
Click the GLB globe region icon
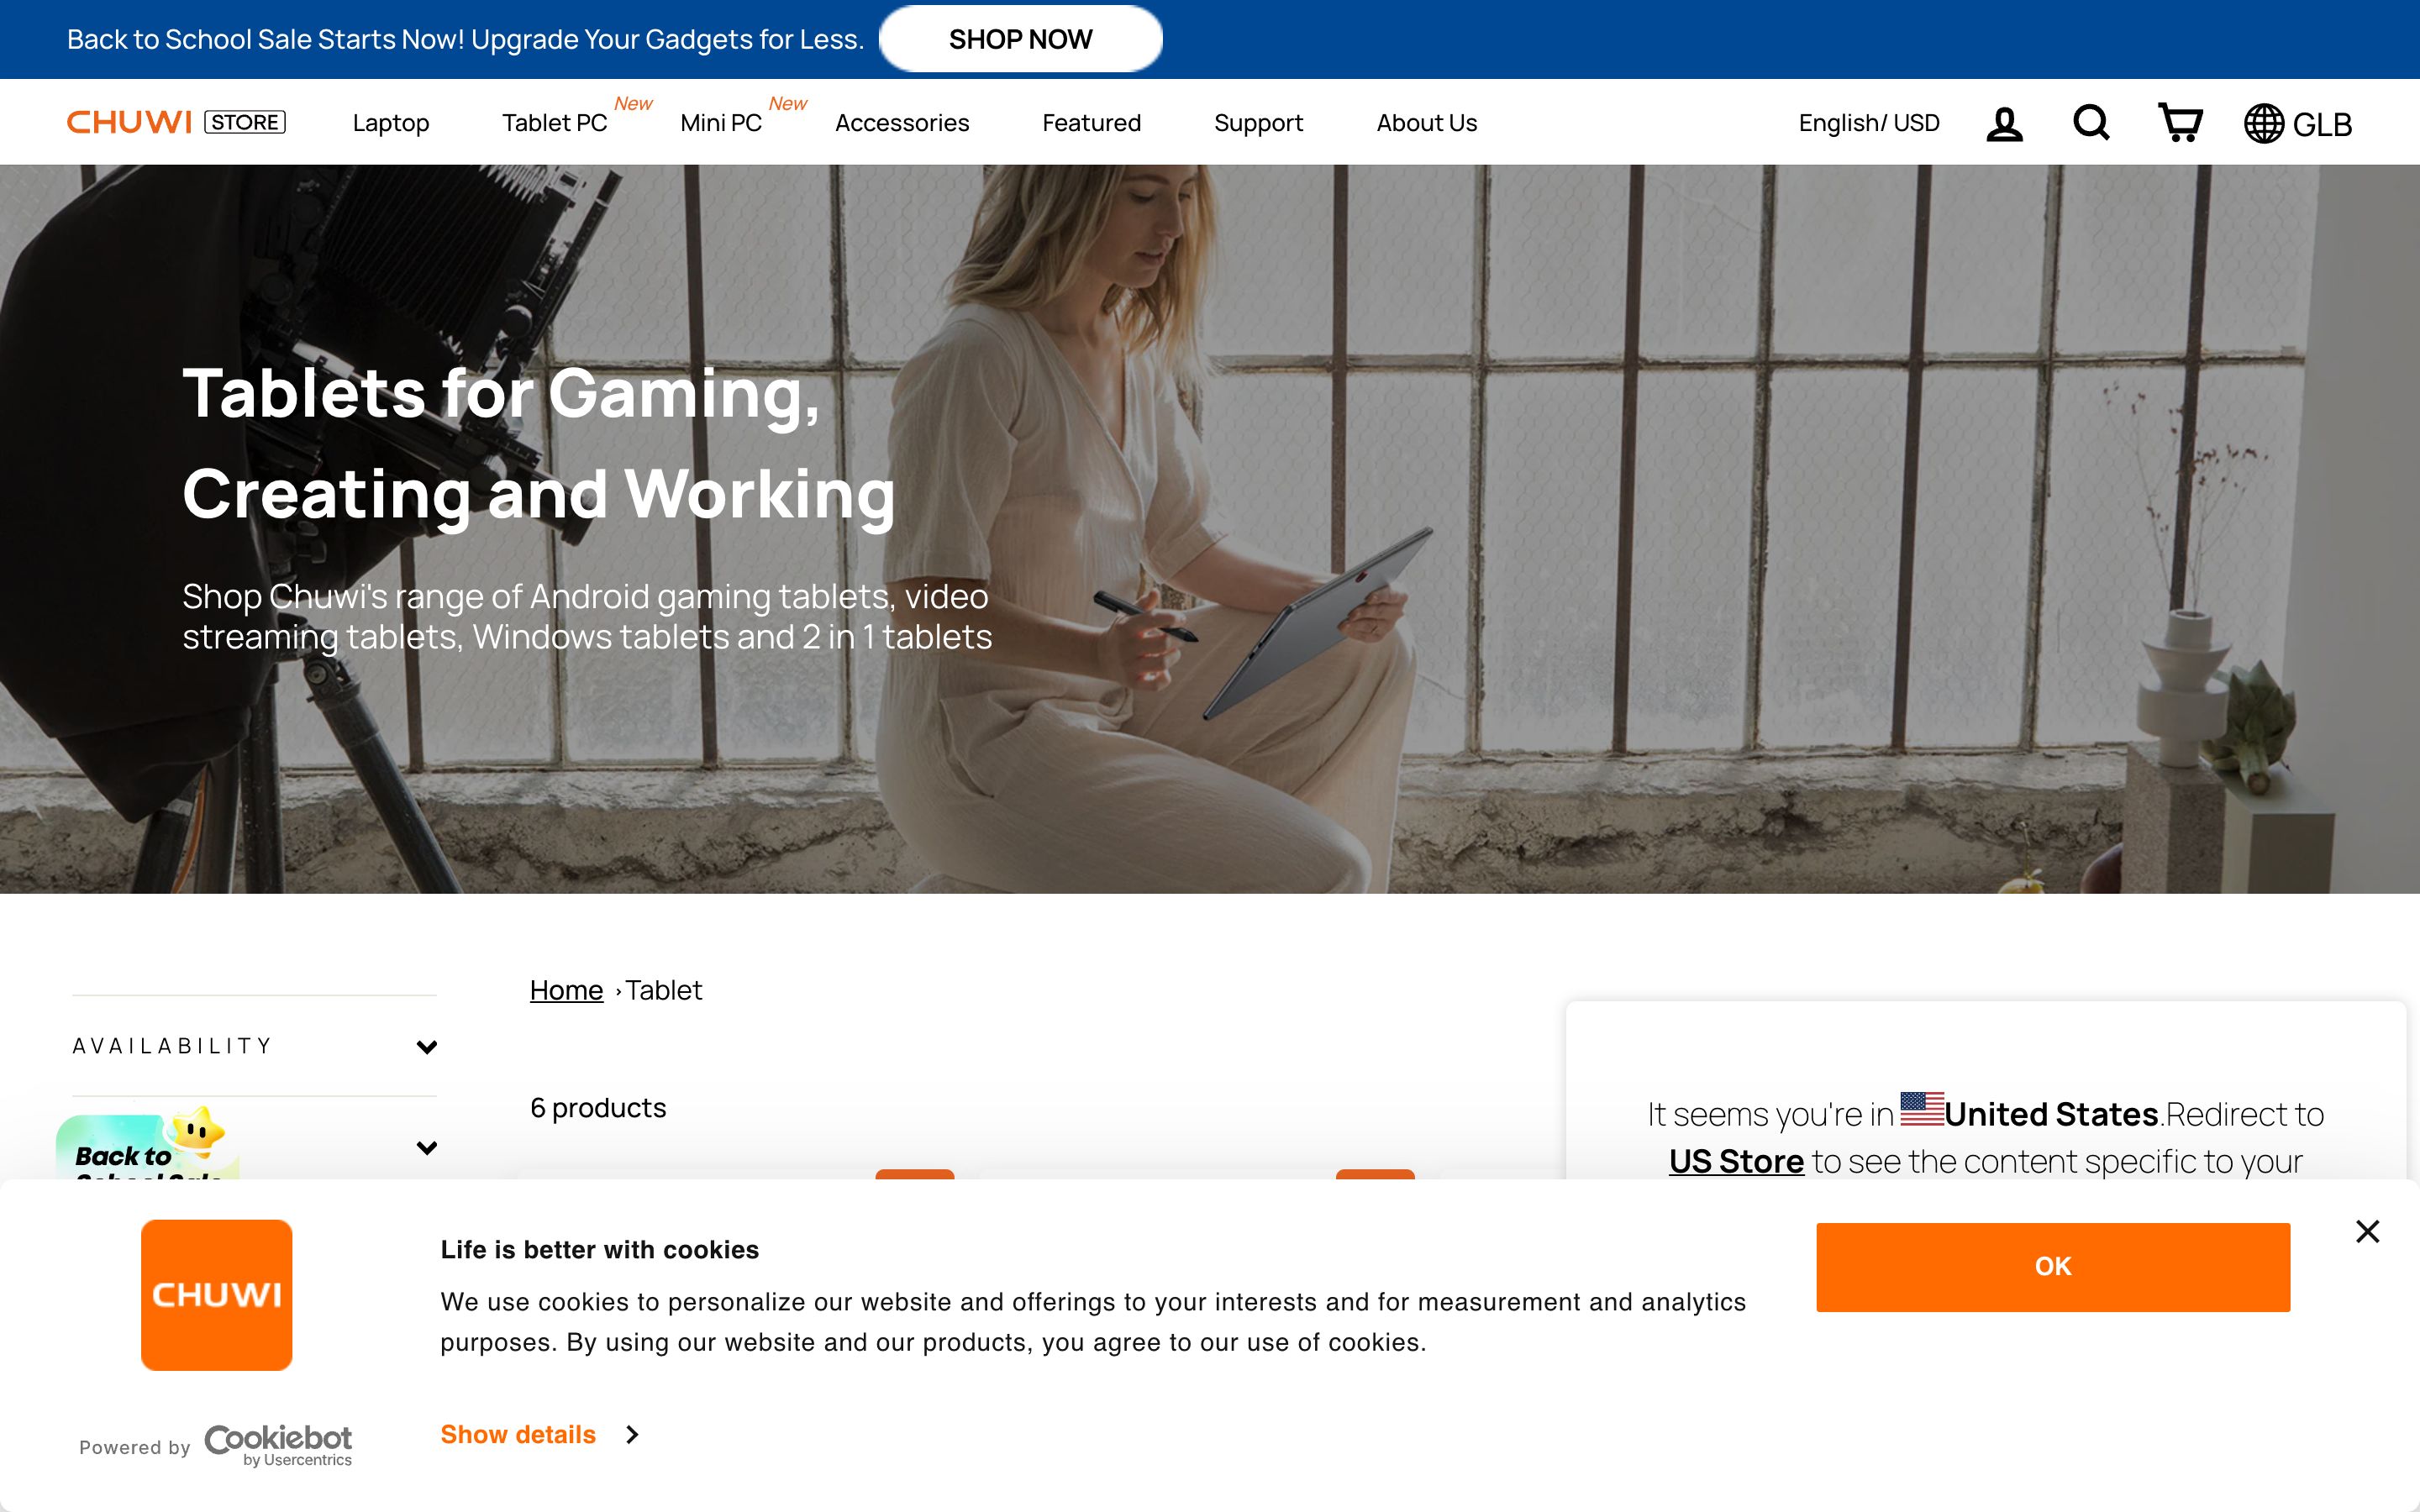click(x=2297, y=124)
